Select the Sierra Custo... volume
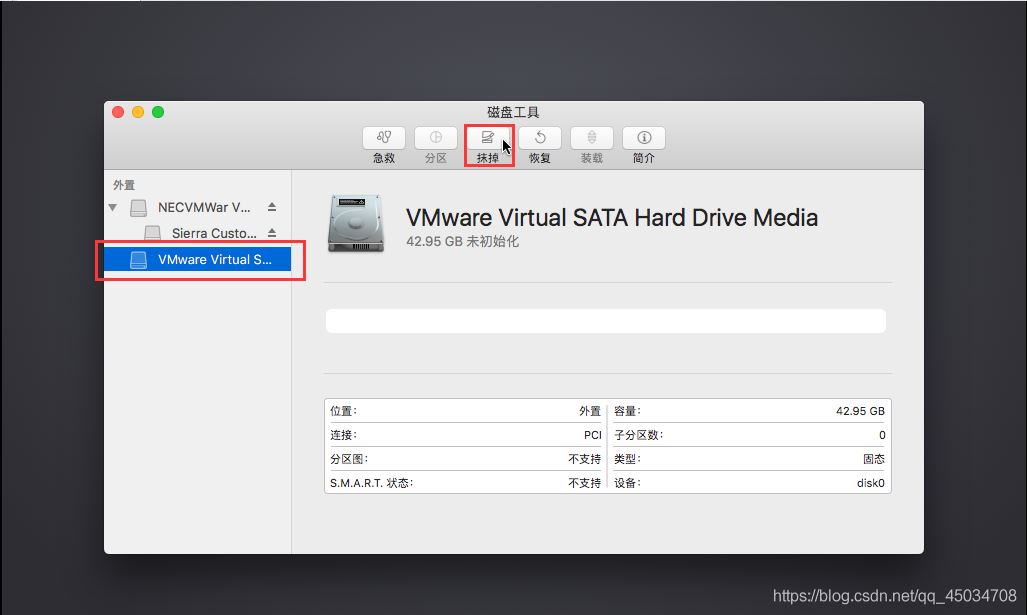Screen dimensions: 1027x615 click(198, 233)
